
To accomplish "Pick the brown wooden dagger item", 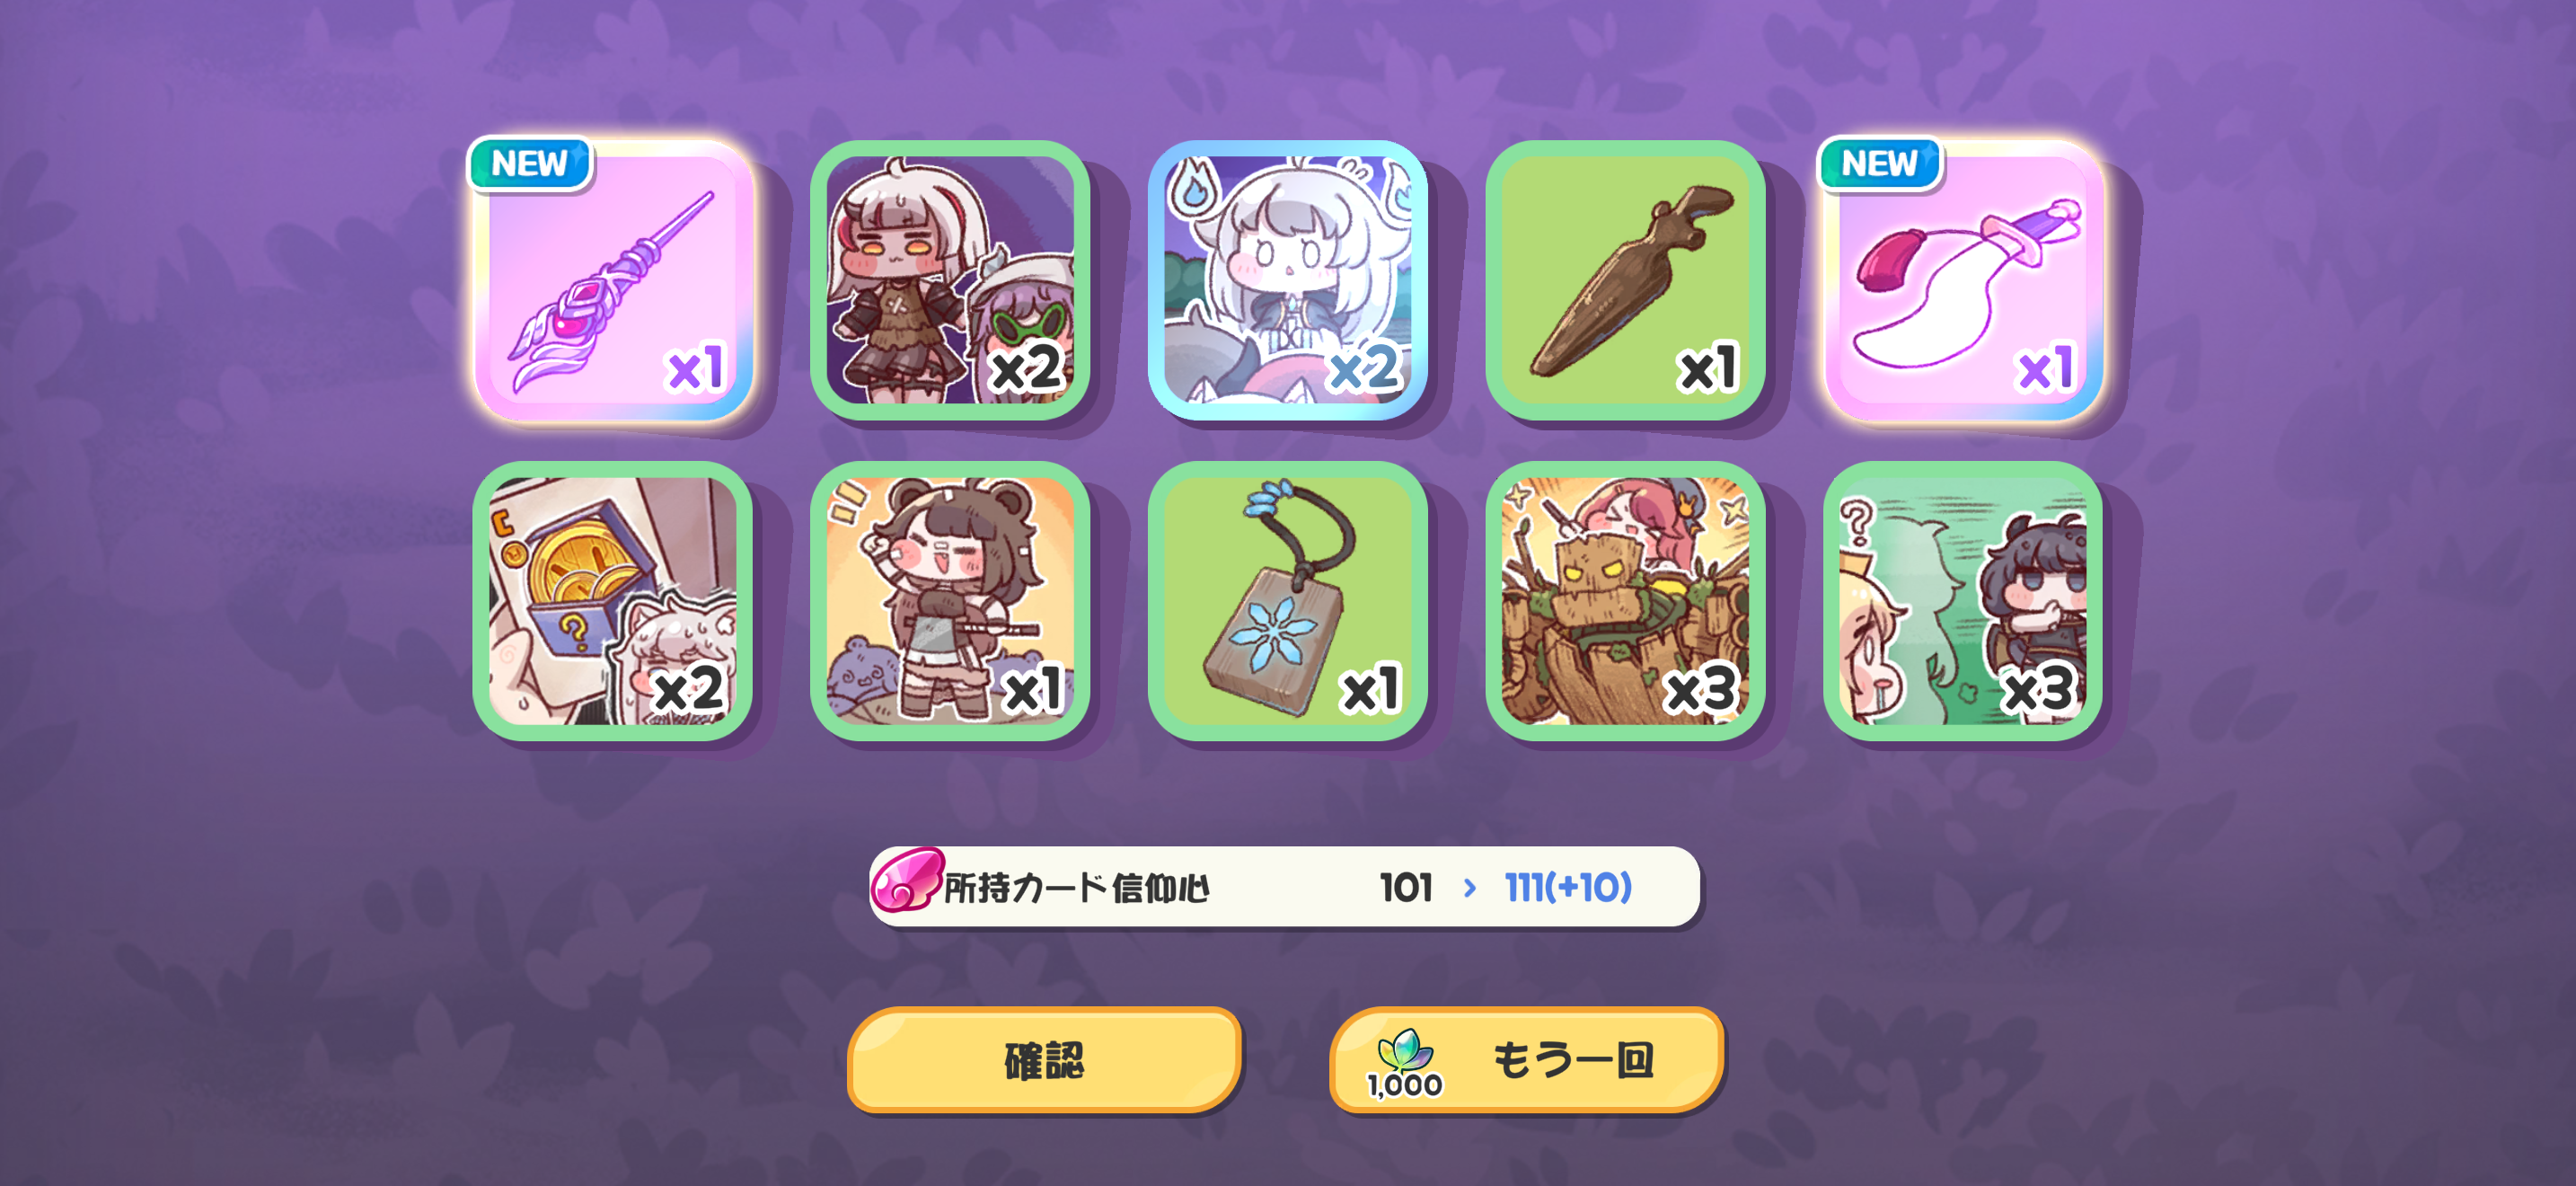I will click(x=1625, y=280).
